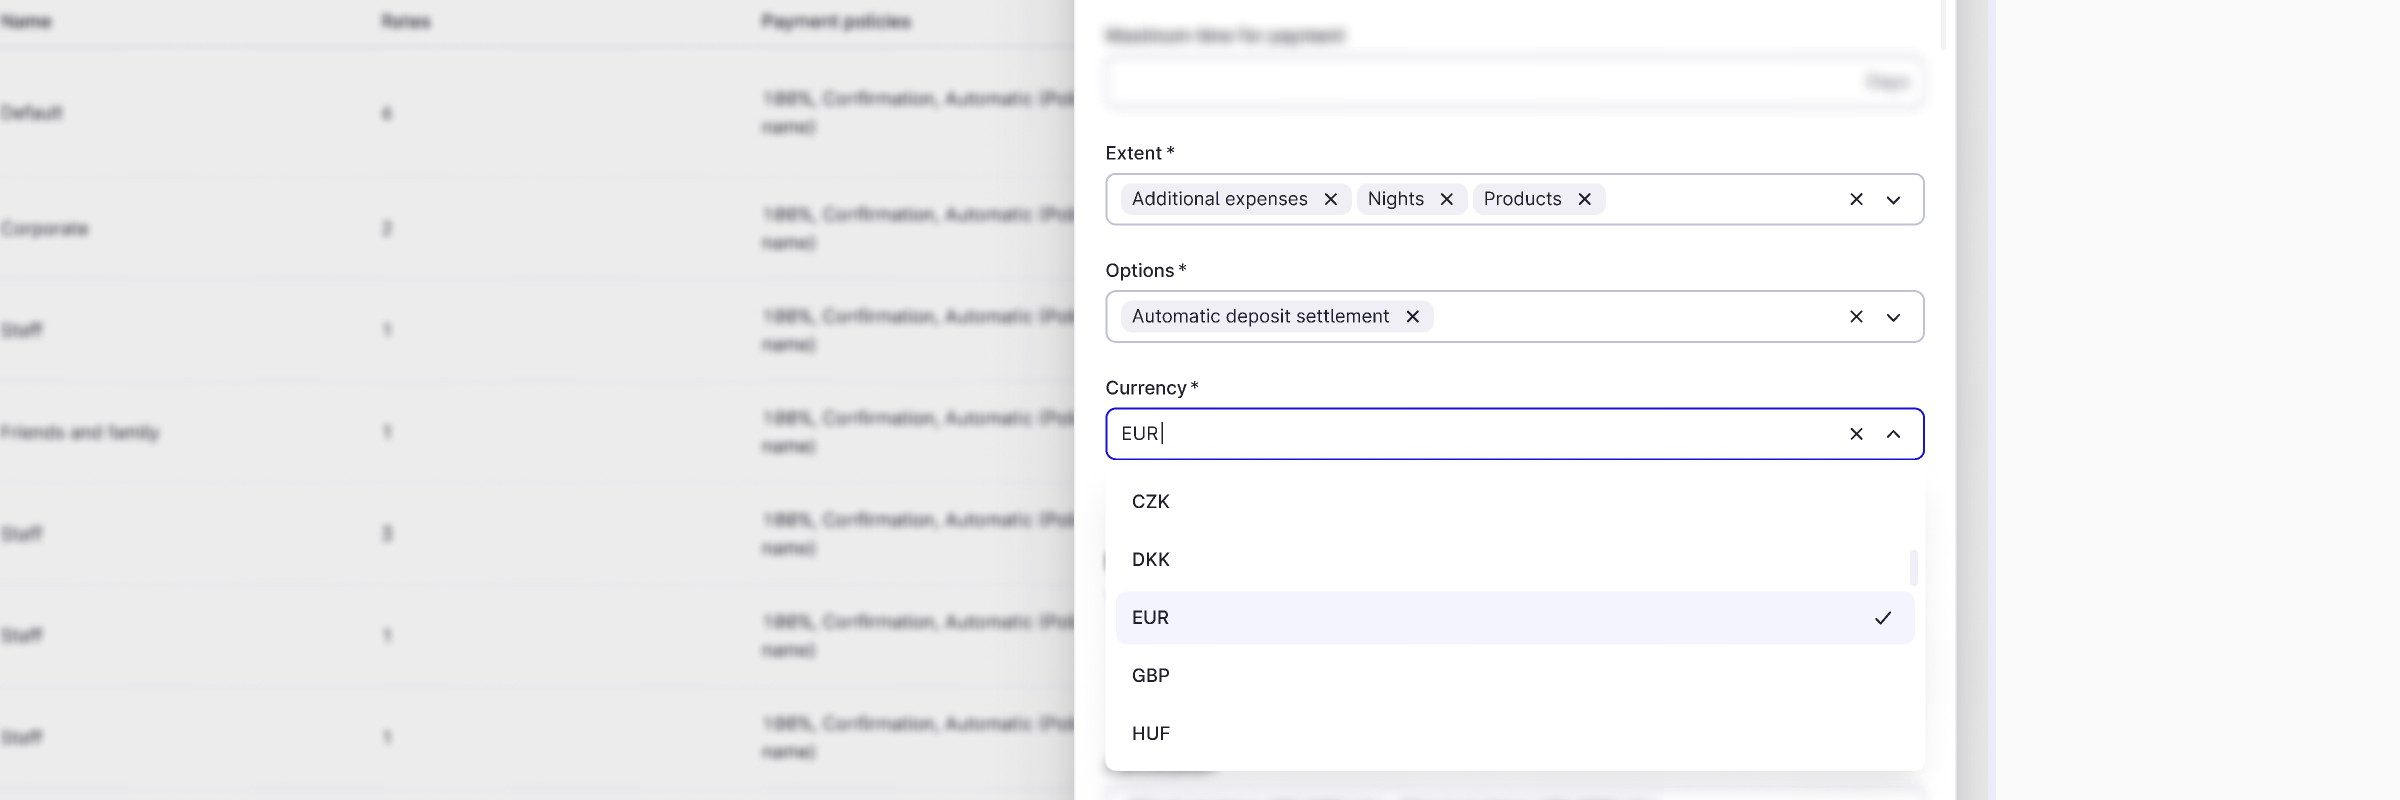This screenshot has height=800, width=2400.
Task: Collapse the Currency dropdown list
Action: (1893, 434)
